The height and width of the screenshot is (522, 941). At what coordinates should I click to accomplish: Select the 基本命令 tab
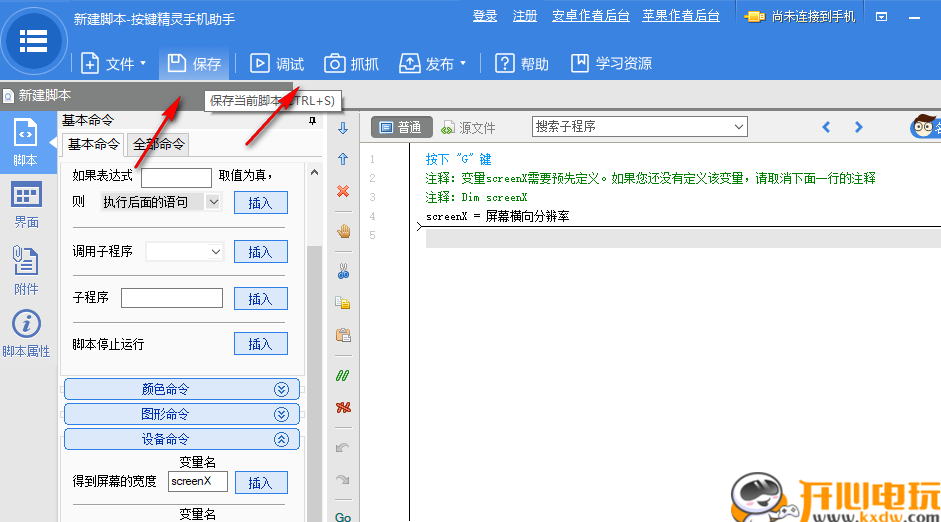click(93, 144)
